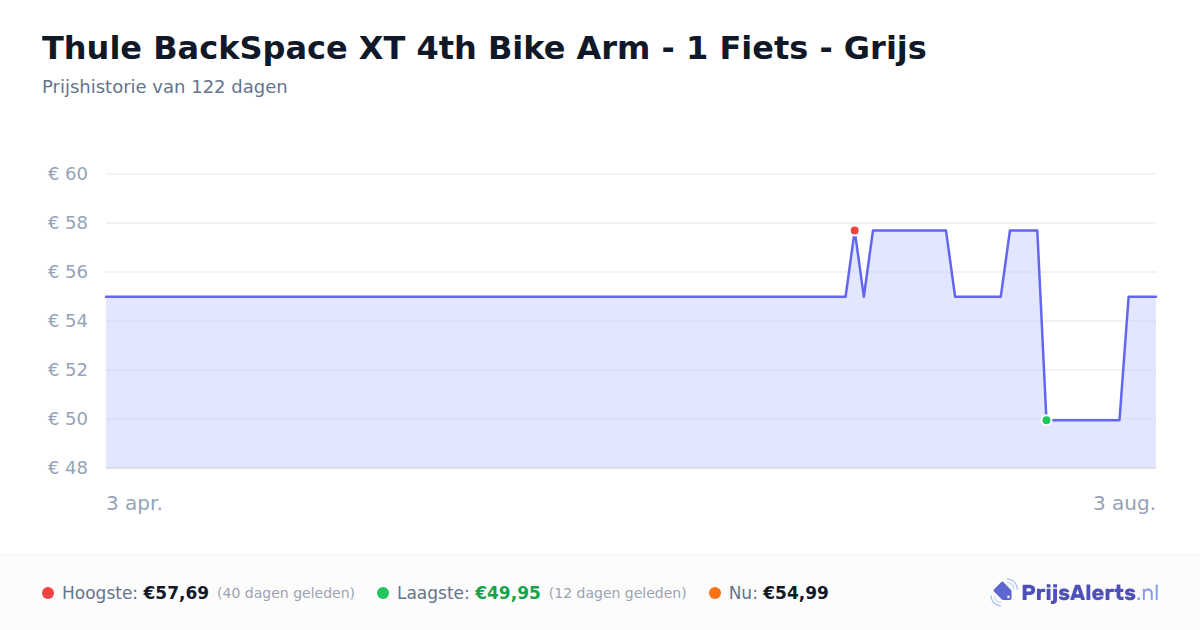Click the 12 dagen geleden note

618,593
